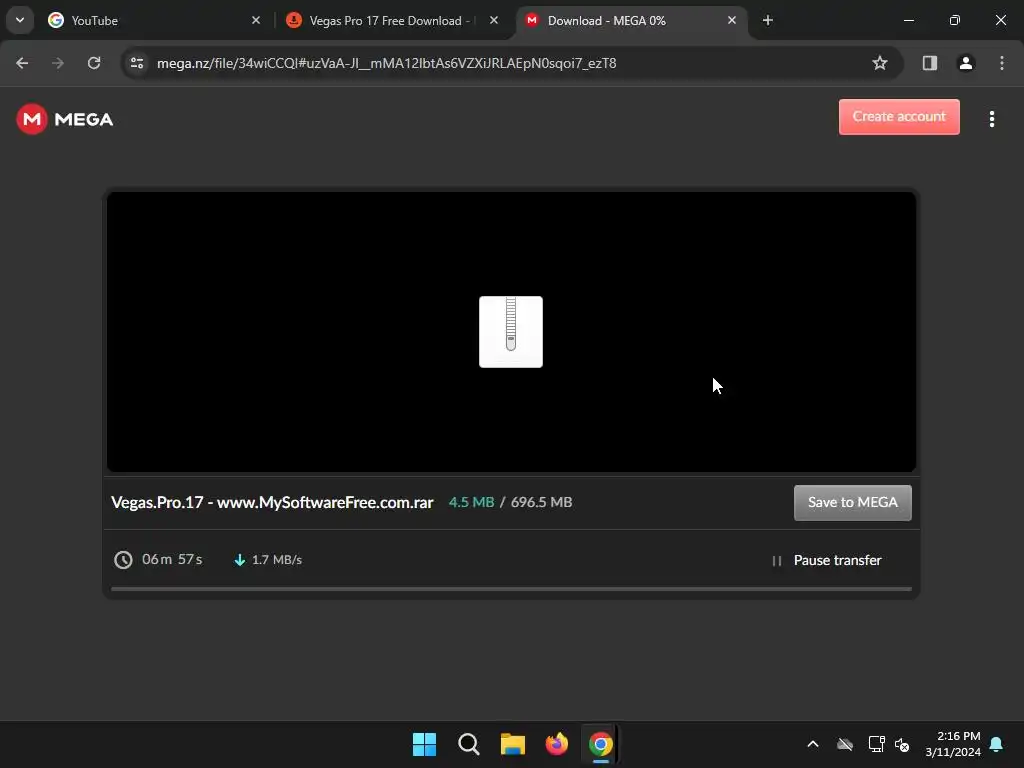Click the RAR archive file icon preview
The width and height of the screenshot is (1024, 768).
511,332
